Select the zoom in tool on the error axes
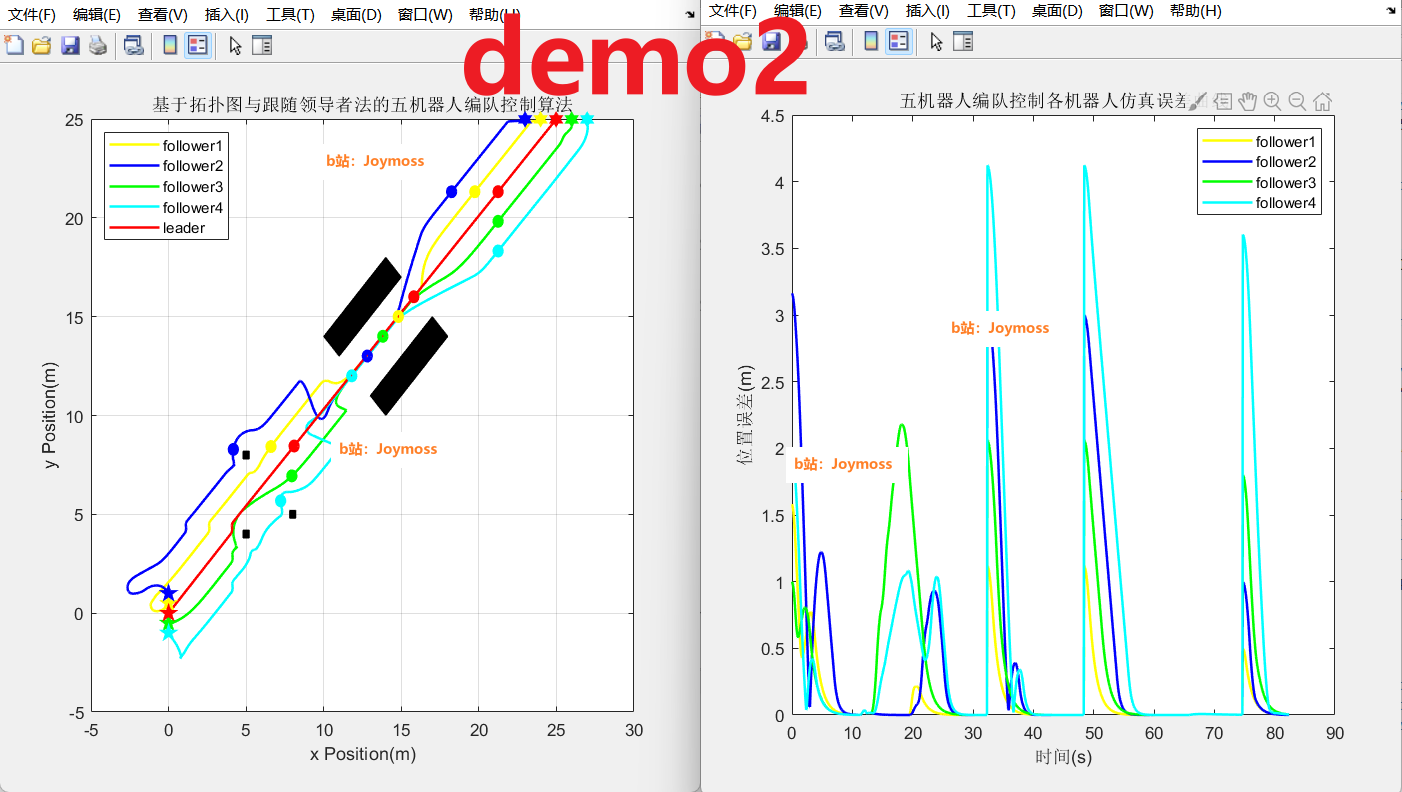The image size is (1402, 792). (1272, 101)
